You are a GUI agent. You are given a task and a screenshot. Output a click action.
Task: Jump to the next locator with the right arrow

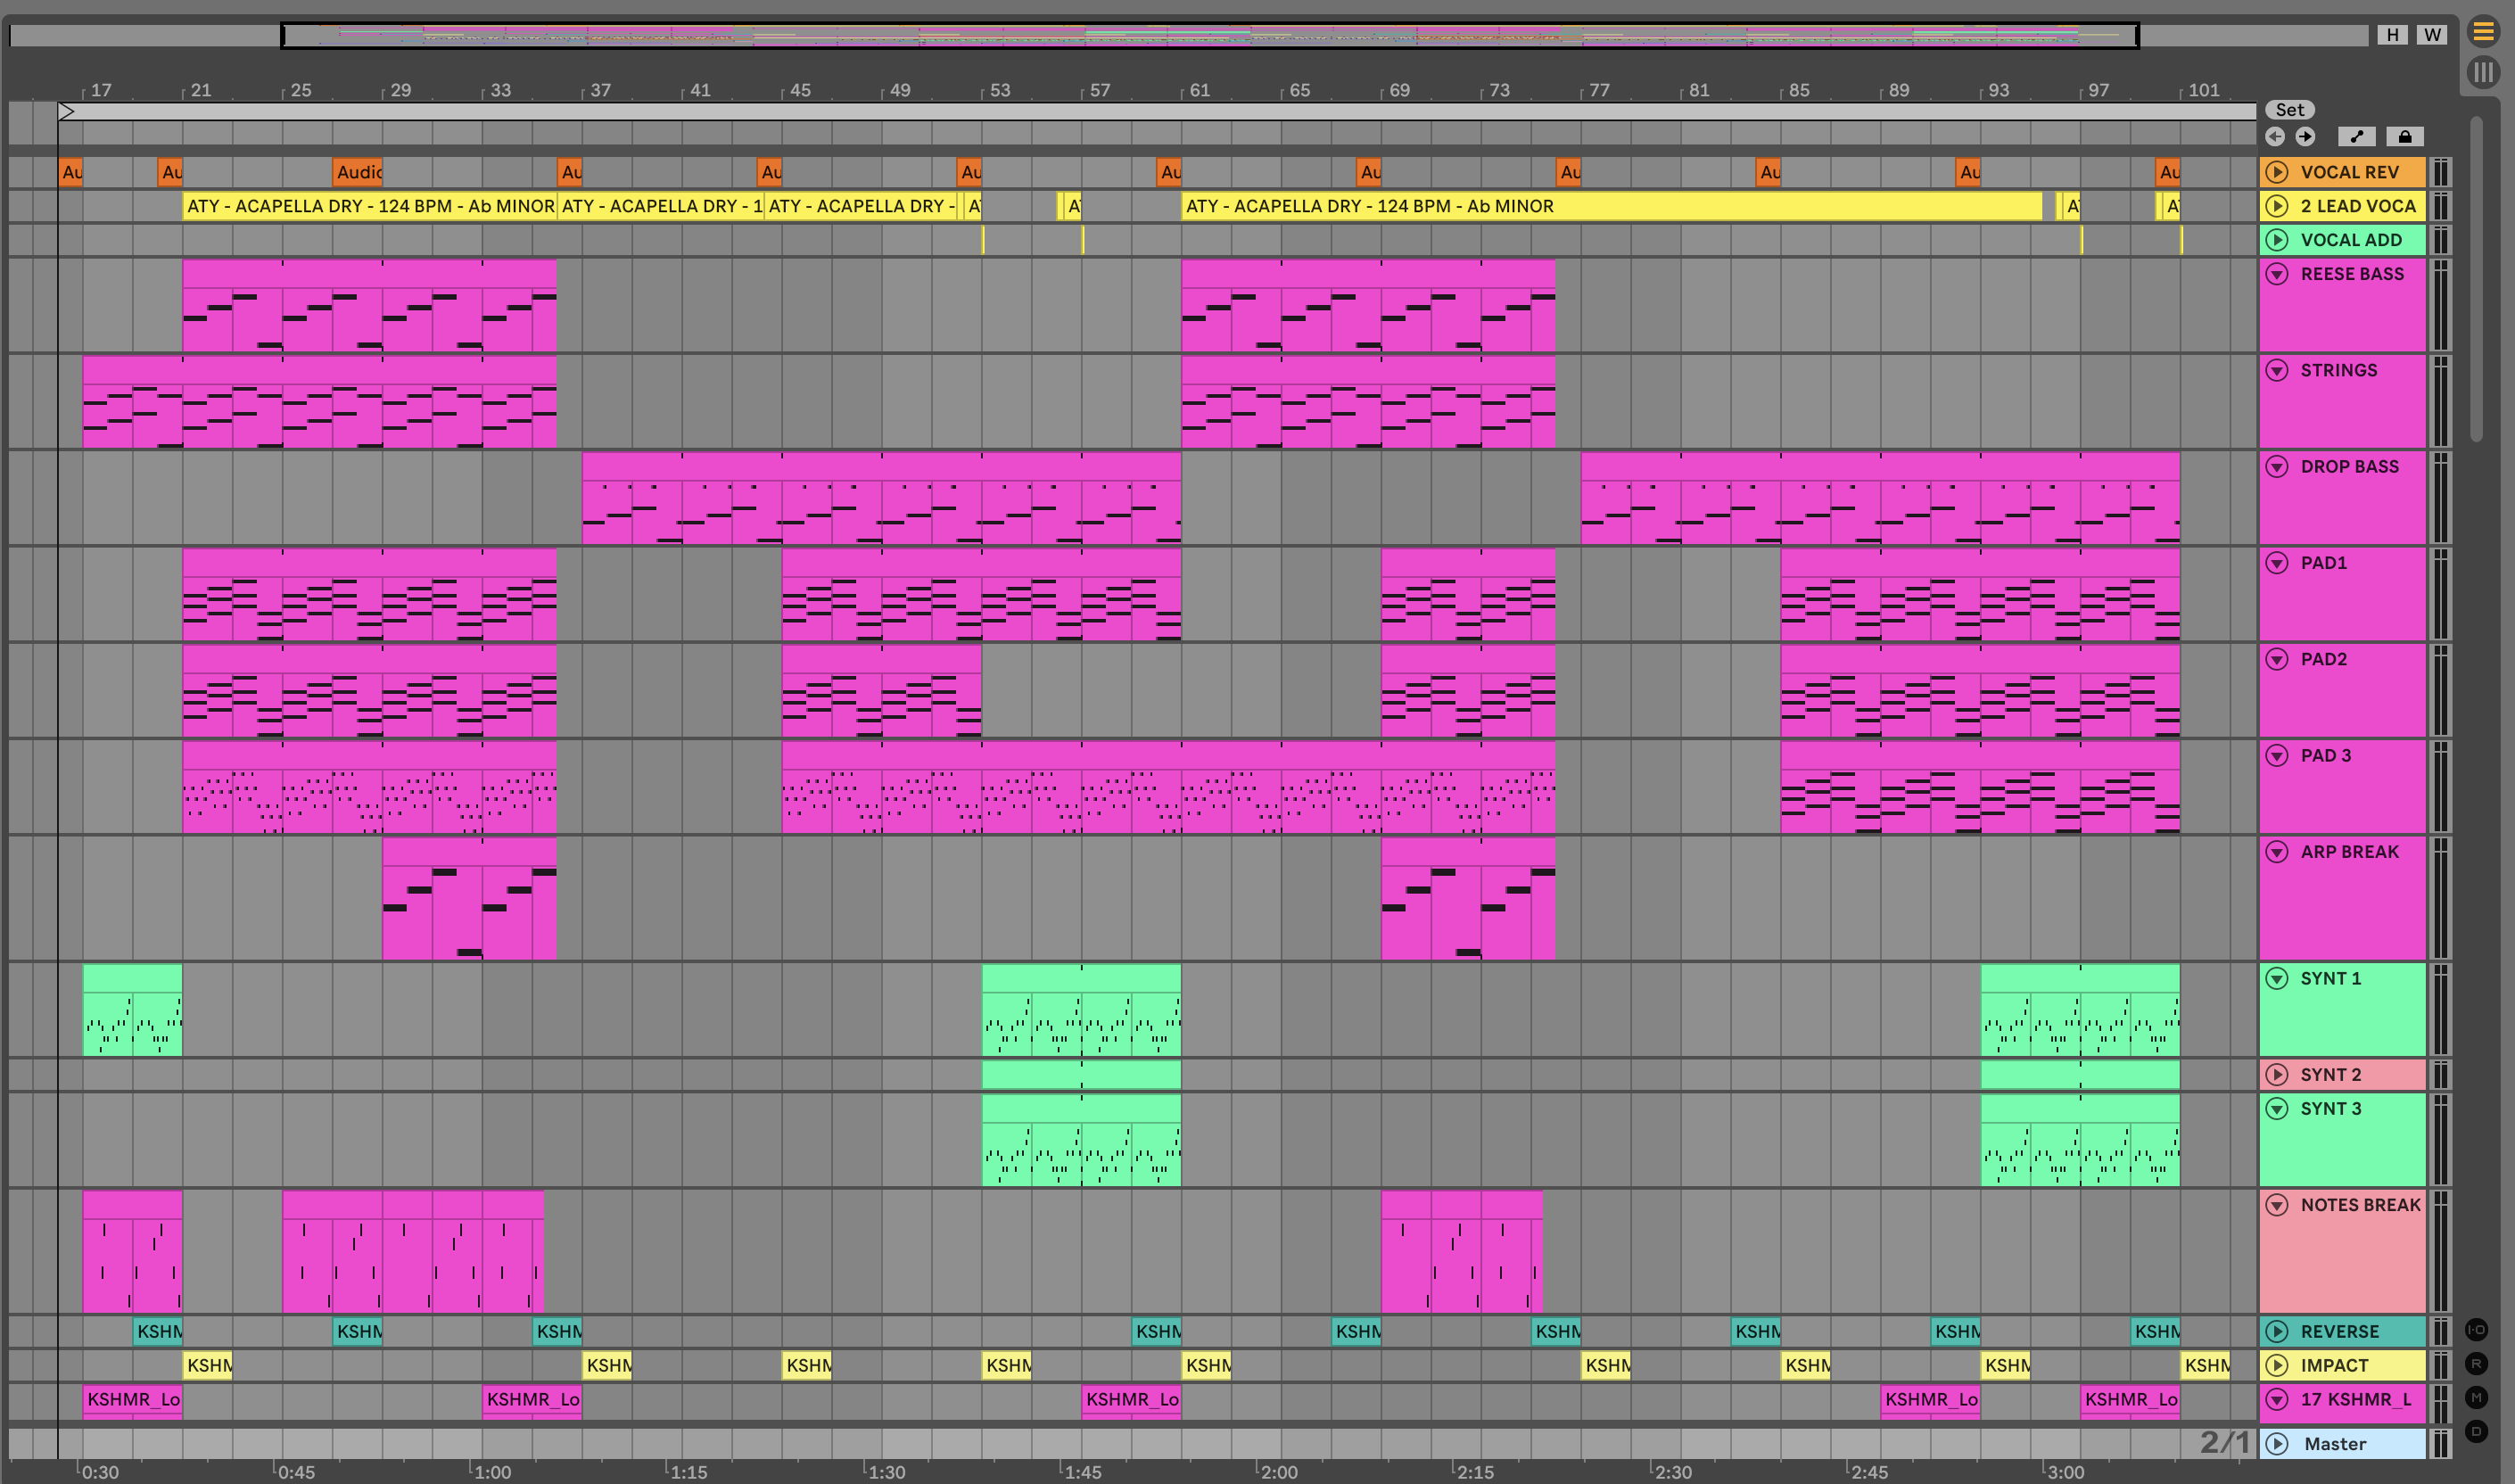[2305, 137]
